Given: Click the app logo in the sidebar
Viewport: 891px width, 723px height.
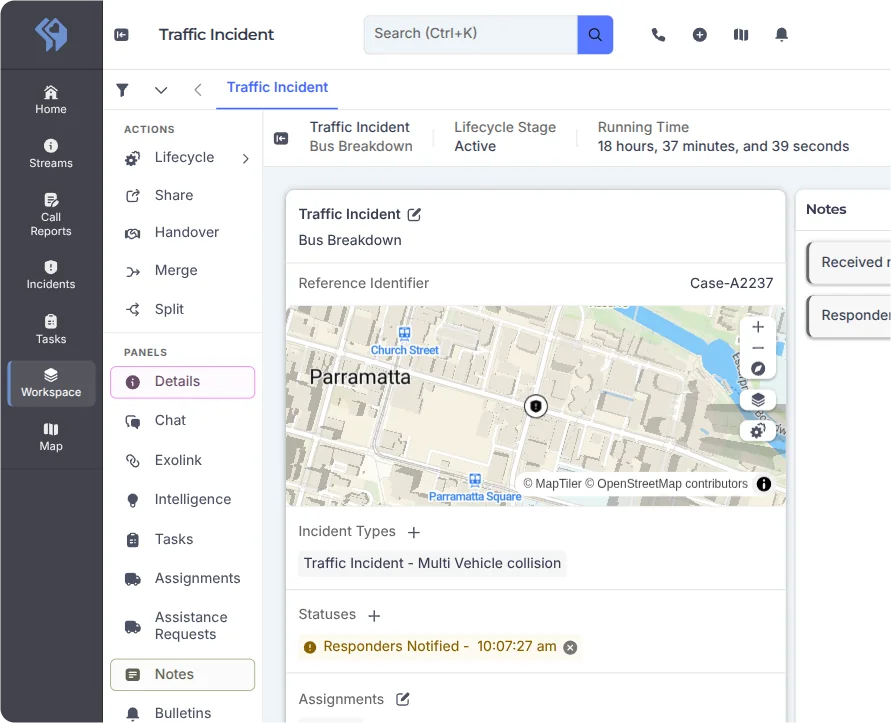Looking at the screenshot, I should click(x=51, y=34).
